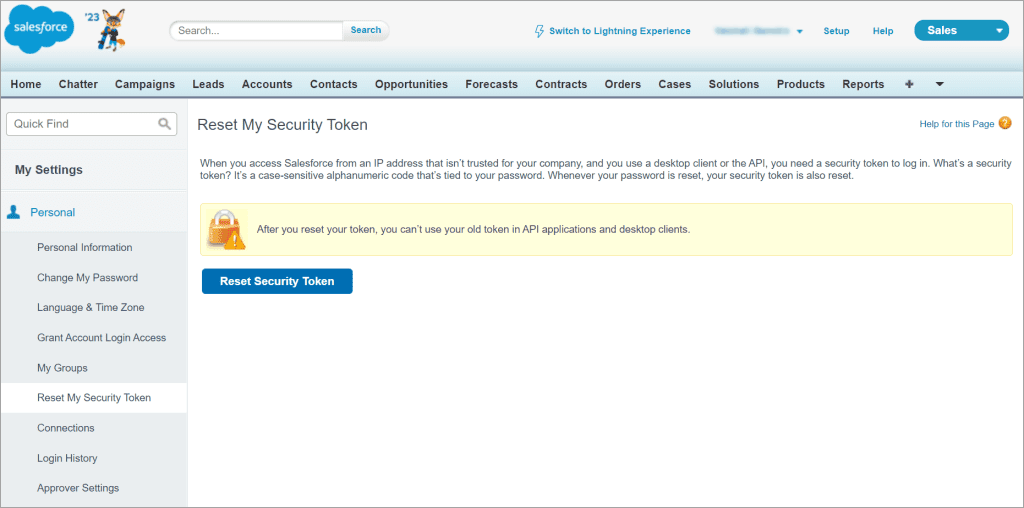Select Change My Password in sidebar
Image resolution: width=1024 pixels, height=508 pixels.
(87, 278)
